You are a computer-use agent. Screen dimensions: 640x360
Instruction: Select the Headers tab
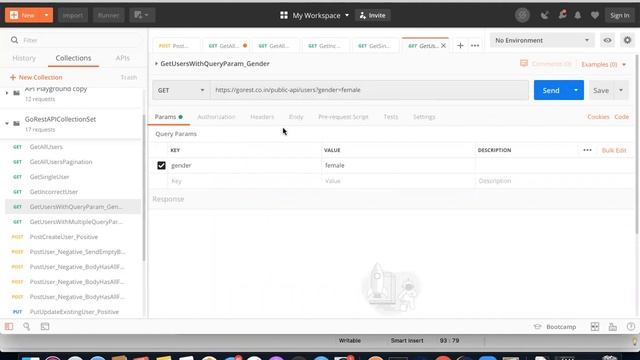click(x=262, y=117)
